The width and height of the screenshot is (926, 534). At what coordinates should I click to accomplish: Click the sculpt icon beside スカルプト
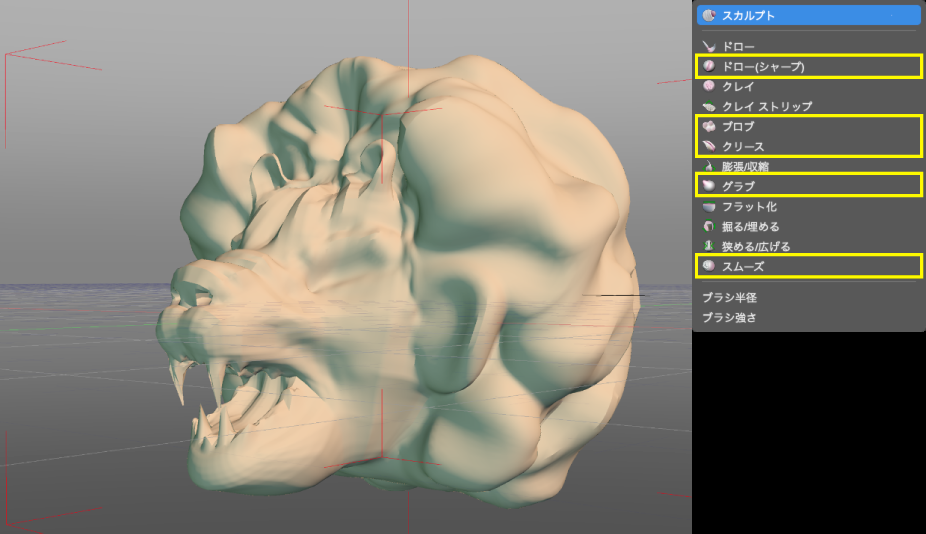(709, 16)
